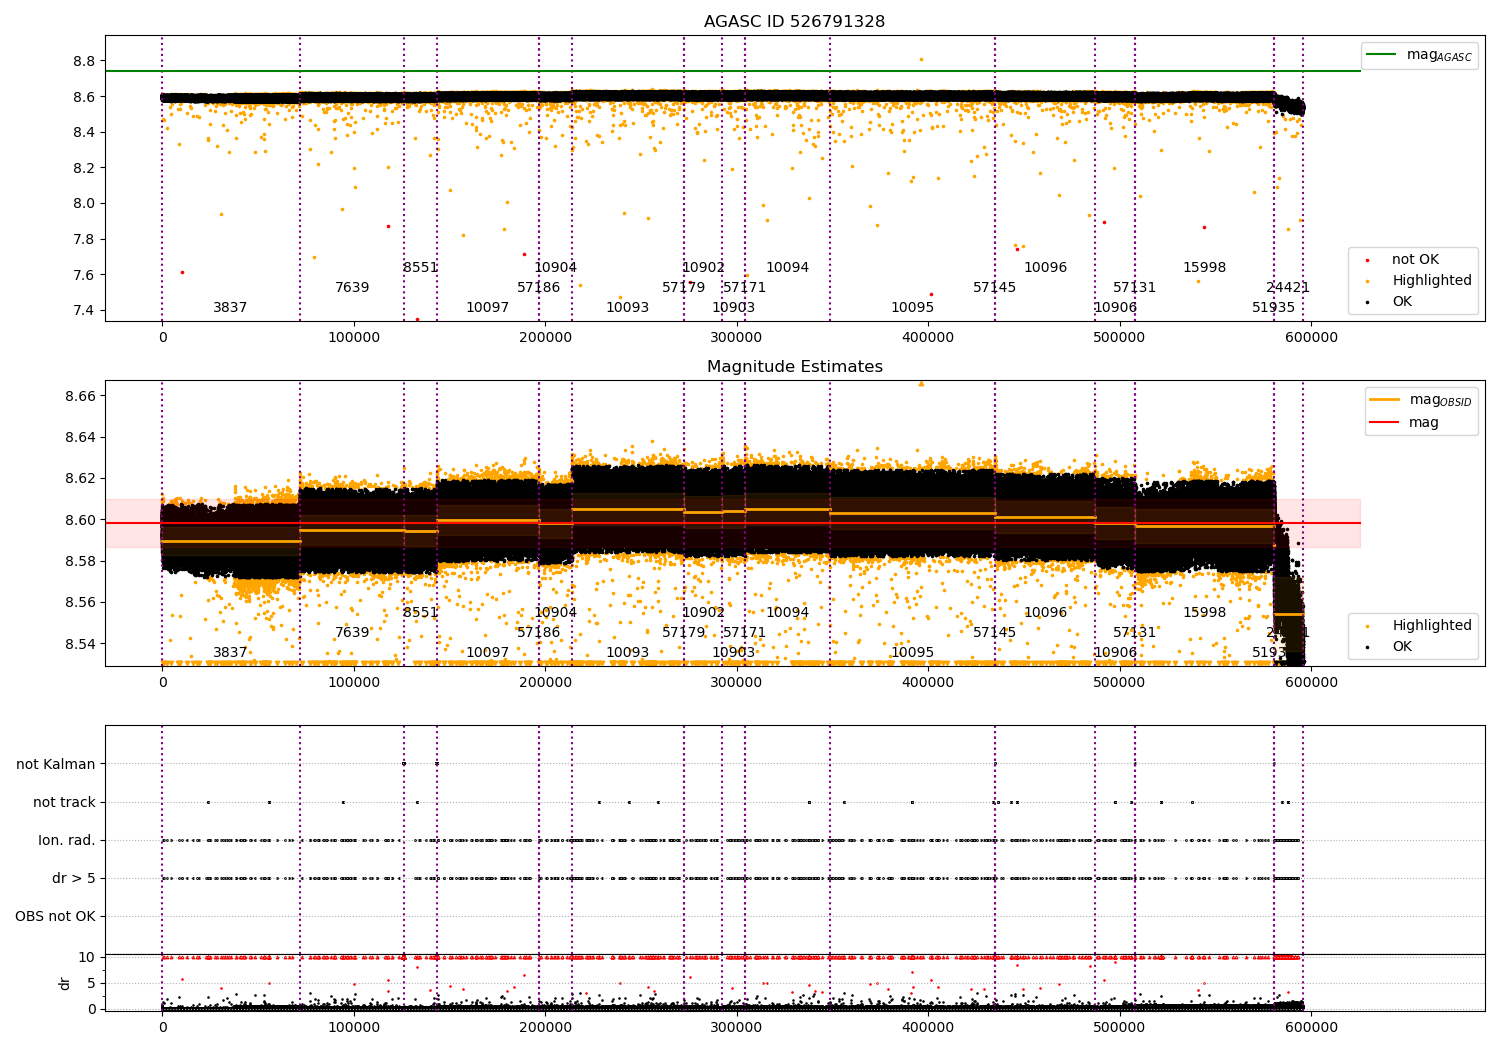Screen dimensions: 1500x1050
Task: Click OBSID label 15998 in the Magnitude Estimates plot
Action: tap(1204, 613)
